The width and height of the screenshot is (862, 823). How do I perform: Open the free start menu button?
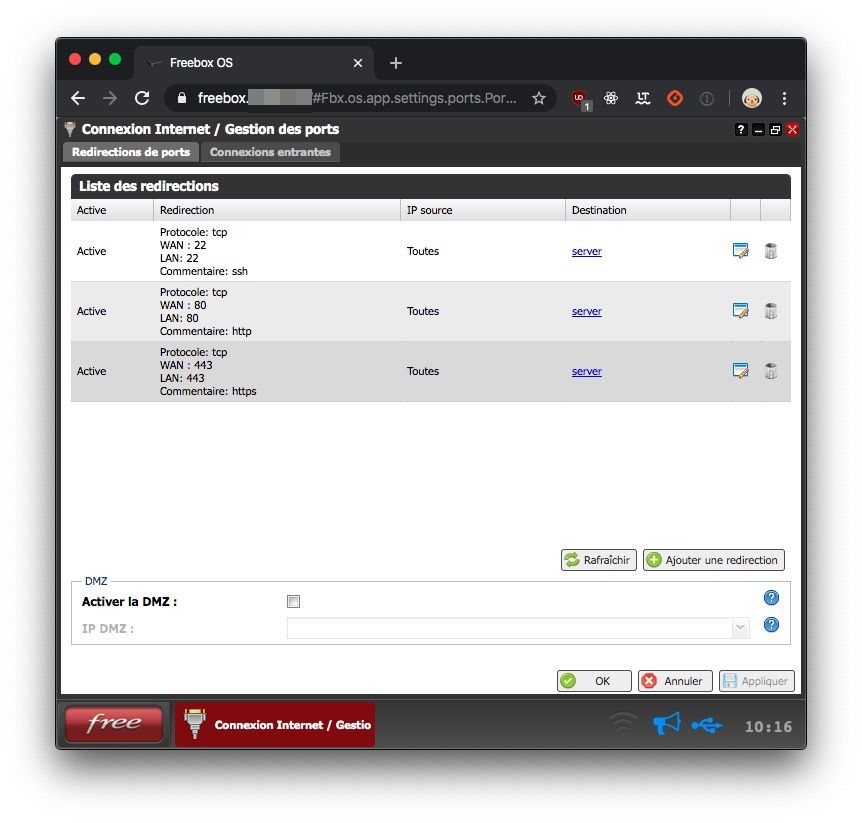pos(113,724)
